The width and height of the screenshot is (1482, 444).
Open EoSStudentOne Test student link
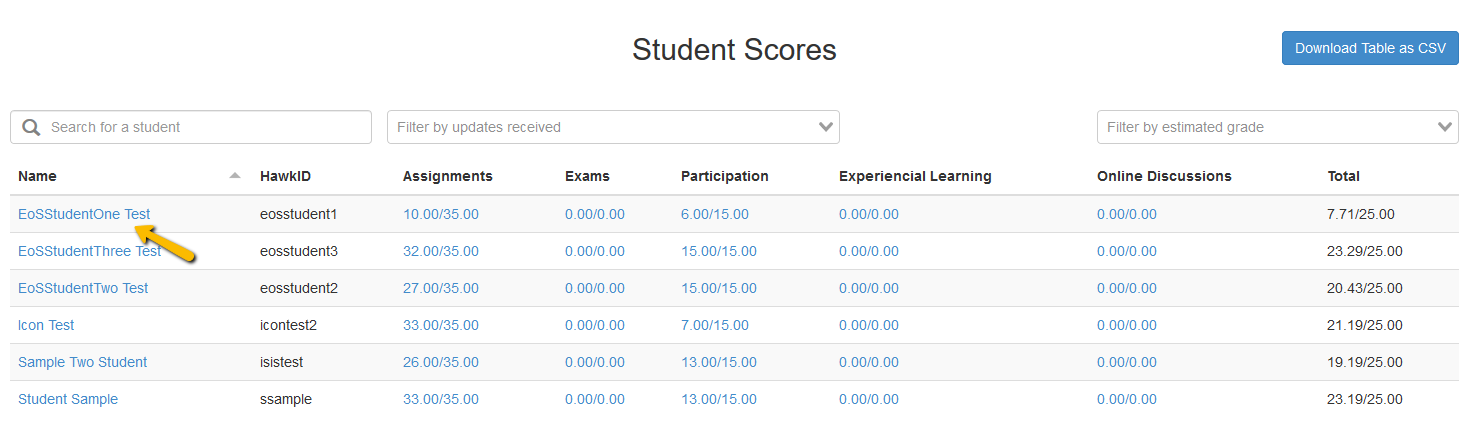pos(84,214)
